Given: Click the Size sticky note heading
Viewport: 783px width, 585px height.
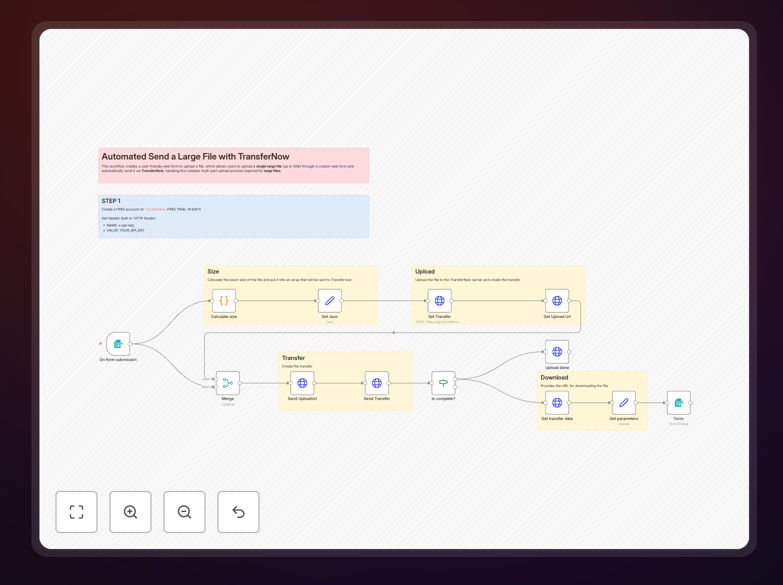Looking at the screenshot, I should coord(213,271).
